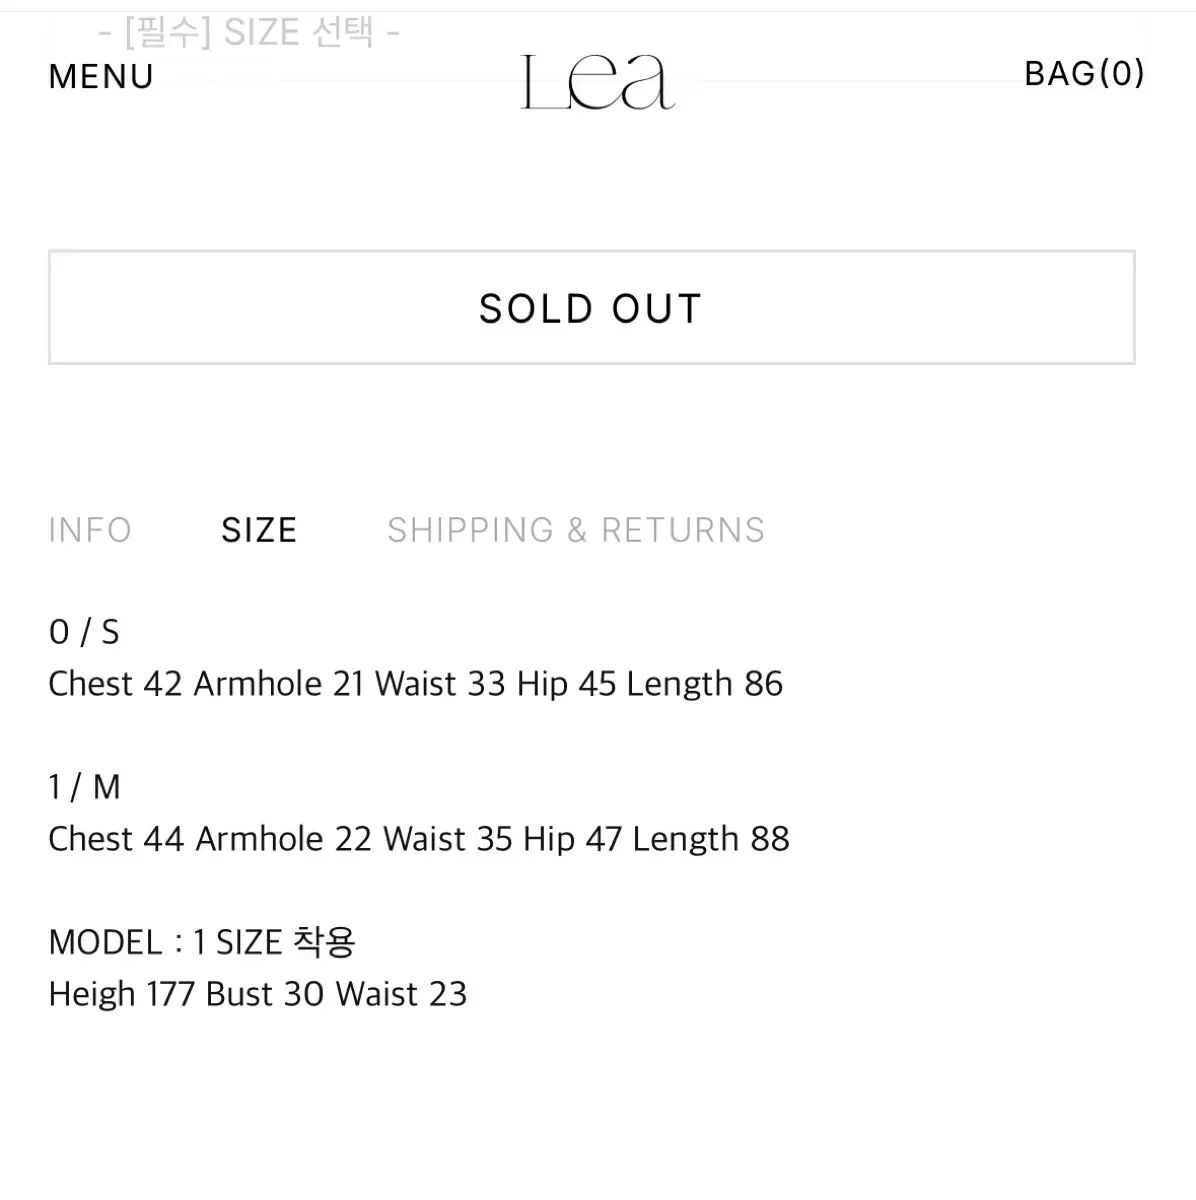Click the model's Bust 30 value

265,994
